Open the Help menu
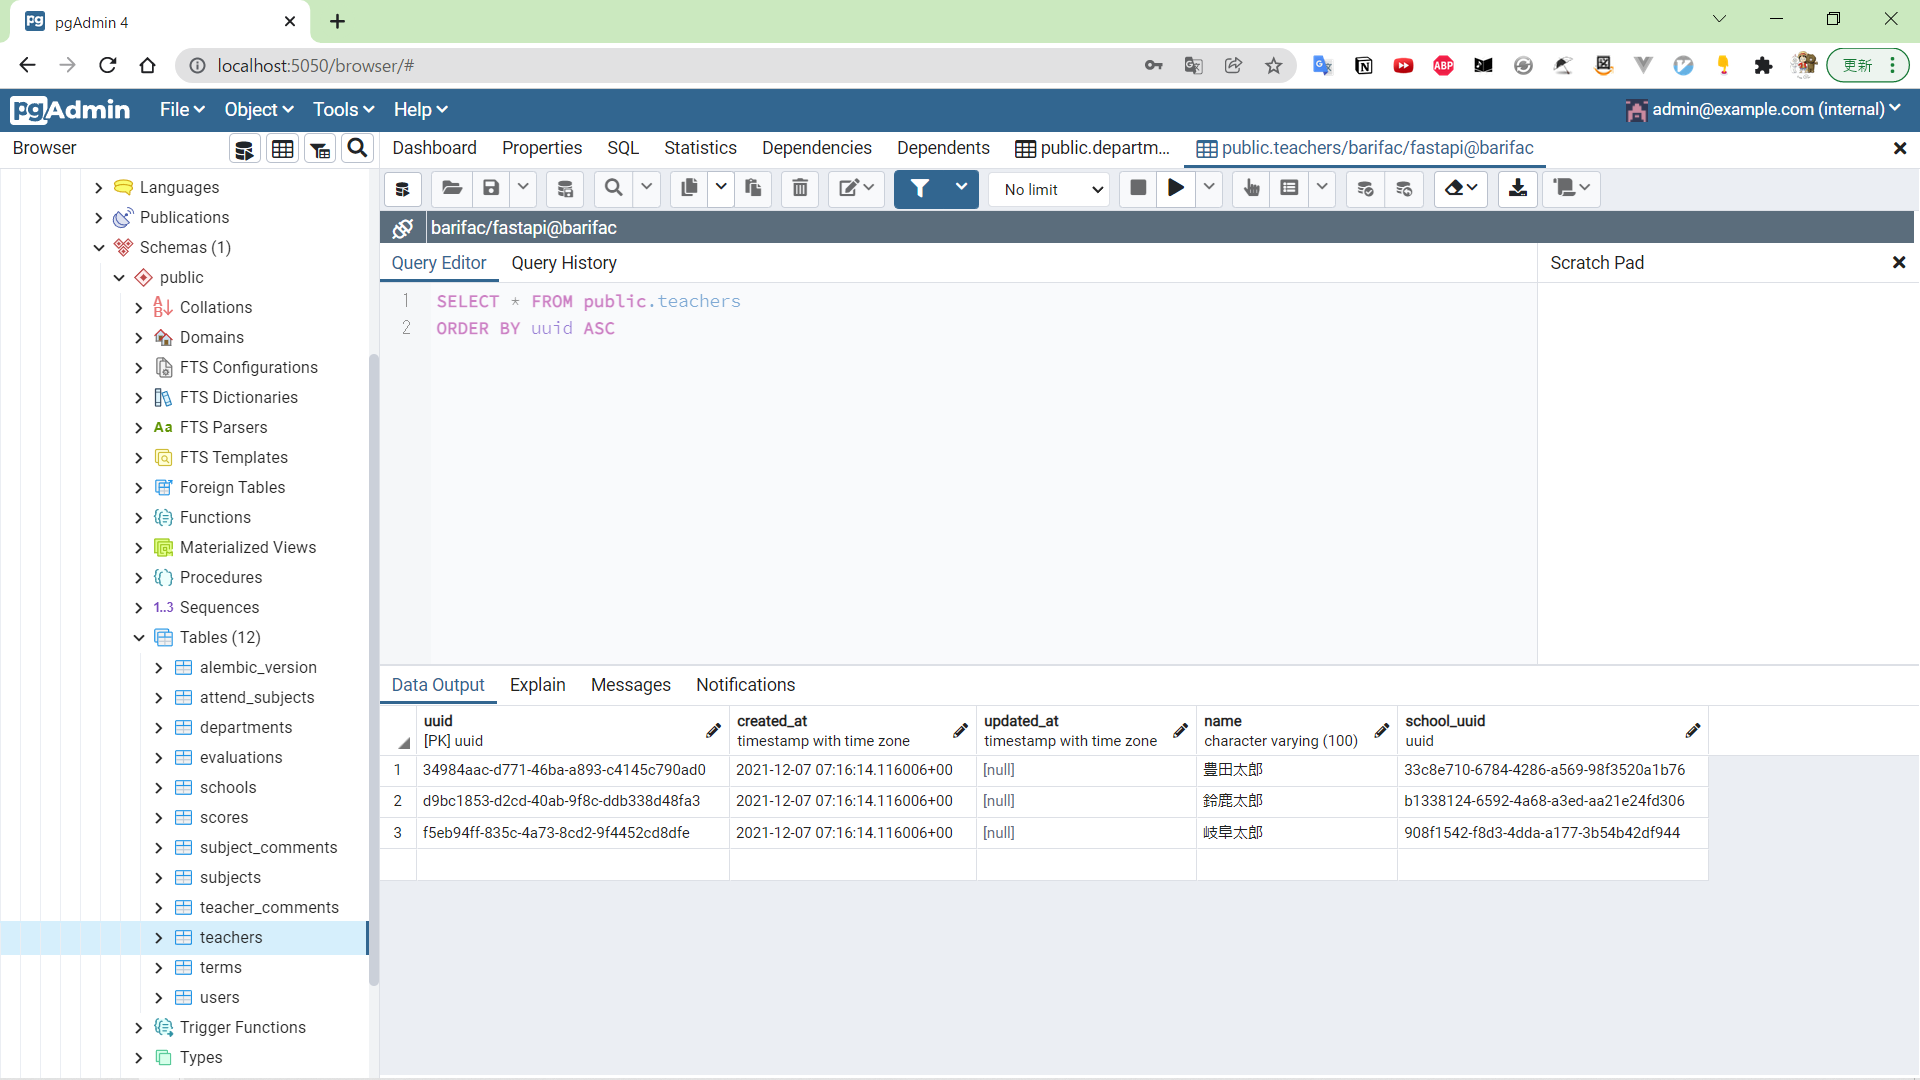 point(420,110)
